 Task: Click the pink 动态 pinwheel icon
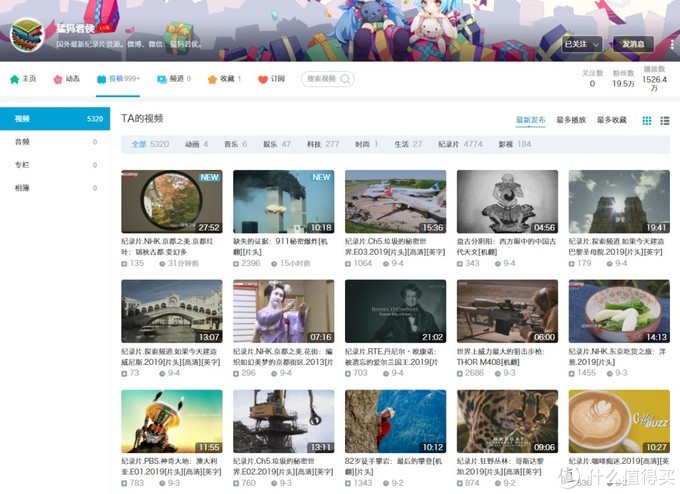[58, 79]
